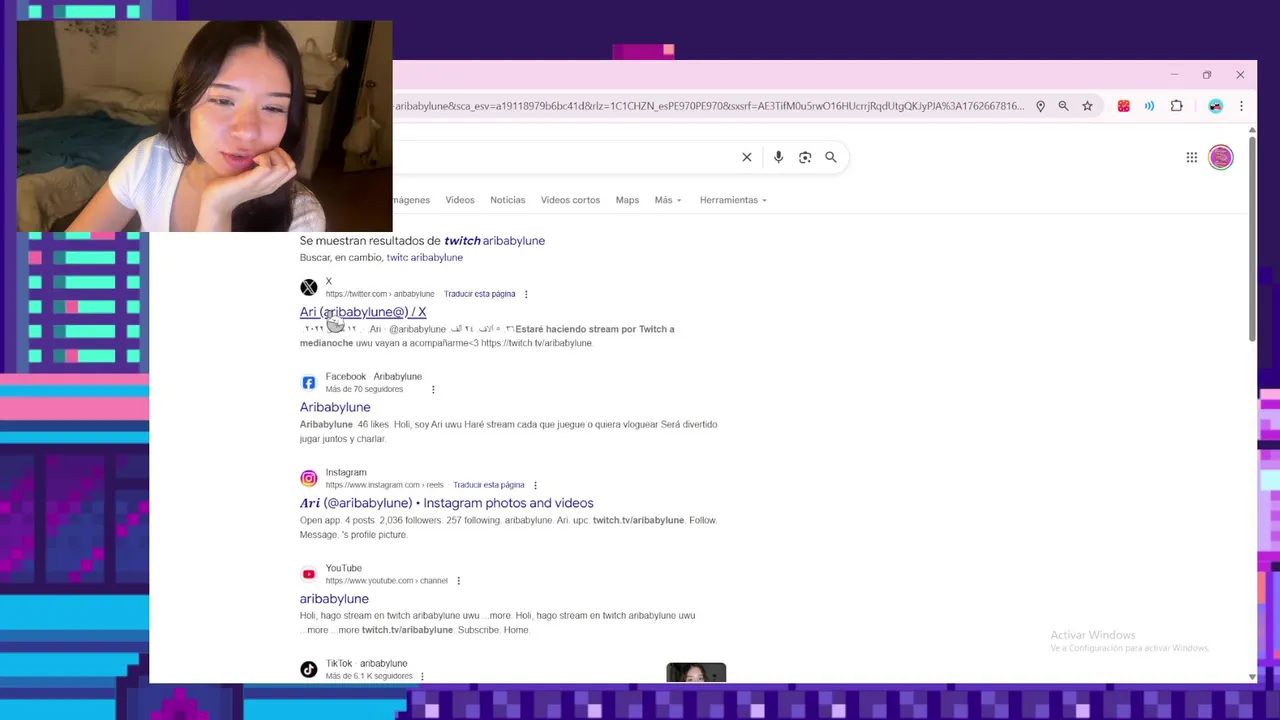Image resolution: width=1280 pixels, height=720 pixels.
Task: Switch to the Videos cortos tab
Action: (x=570, y=200)
